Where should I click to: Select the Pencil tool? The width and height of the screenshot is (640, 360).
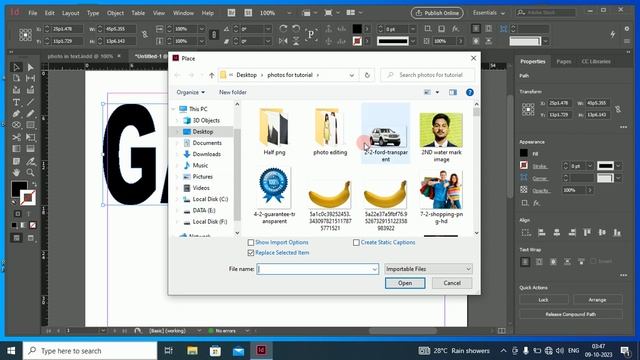31,114
